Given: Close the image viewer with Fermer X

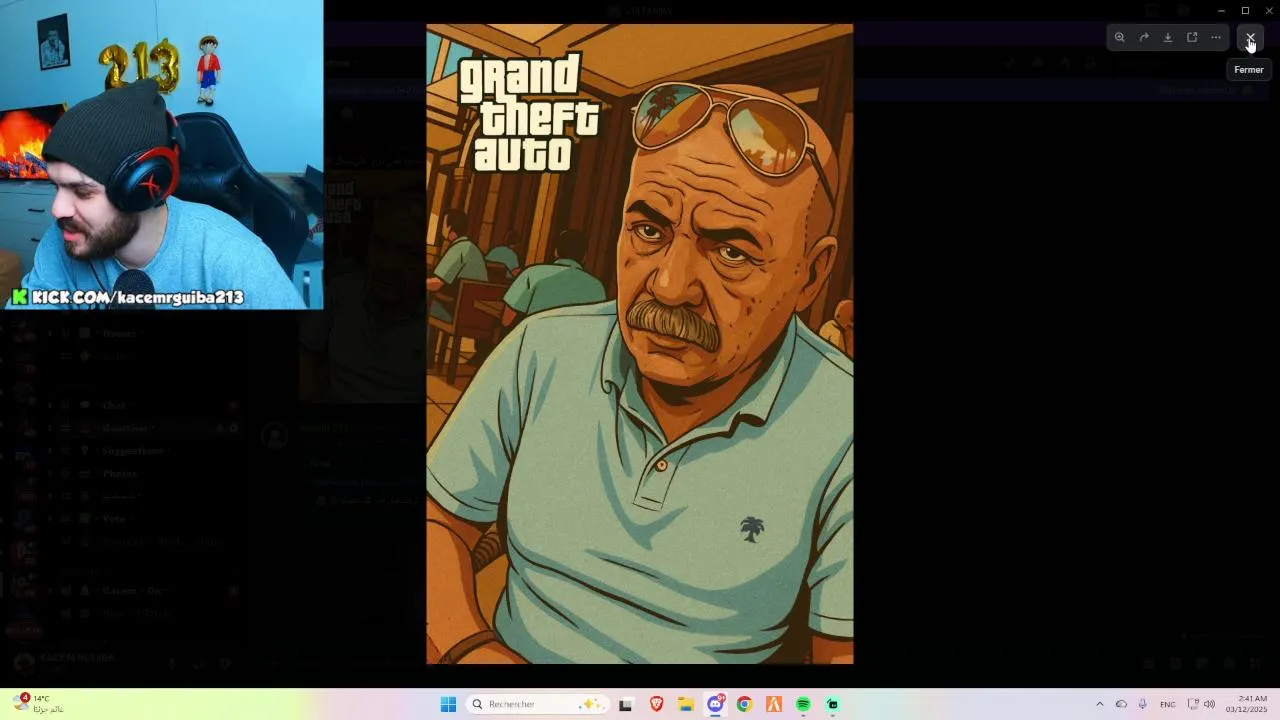Looking at the screenshot, I should tap(1250, 38).
